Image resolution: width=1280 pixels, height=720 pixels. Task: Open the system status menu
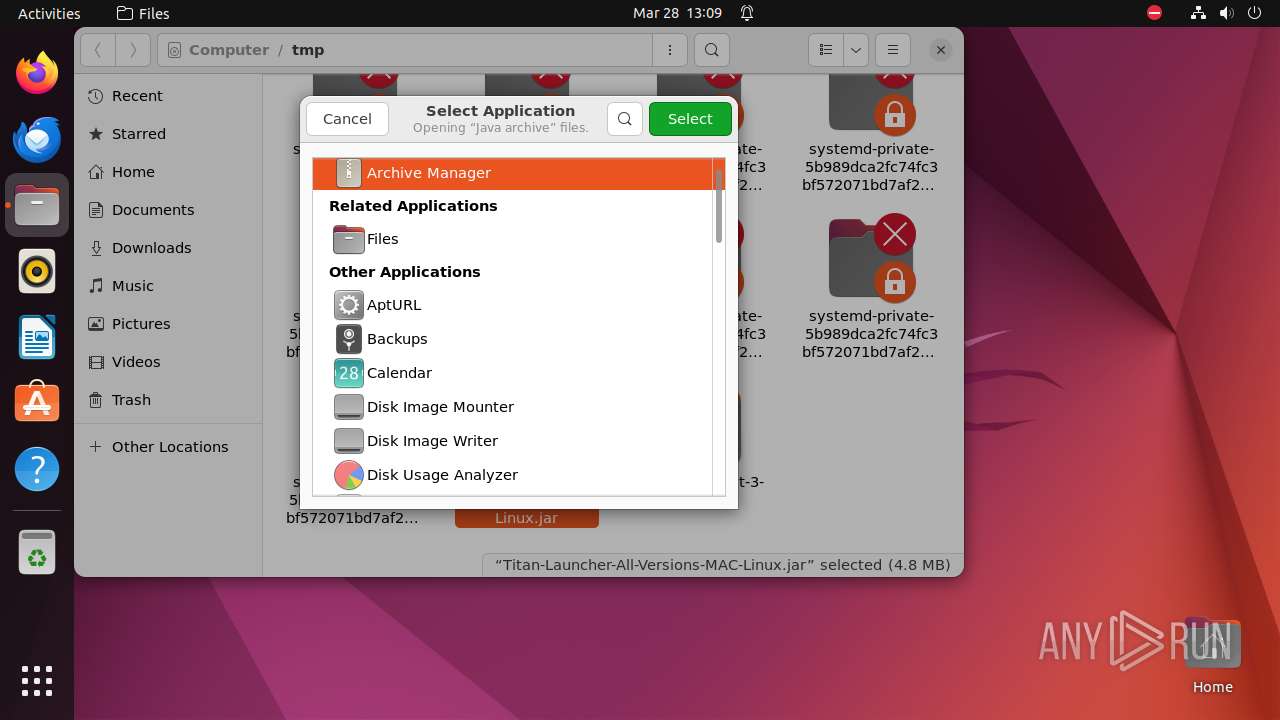click(x=1226, y=13)
